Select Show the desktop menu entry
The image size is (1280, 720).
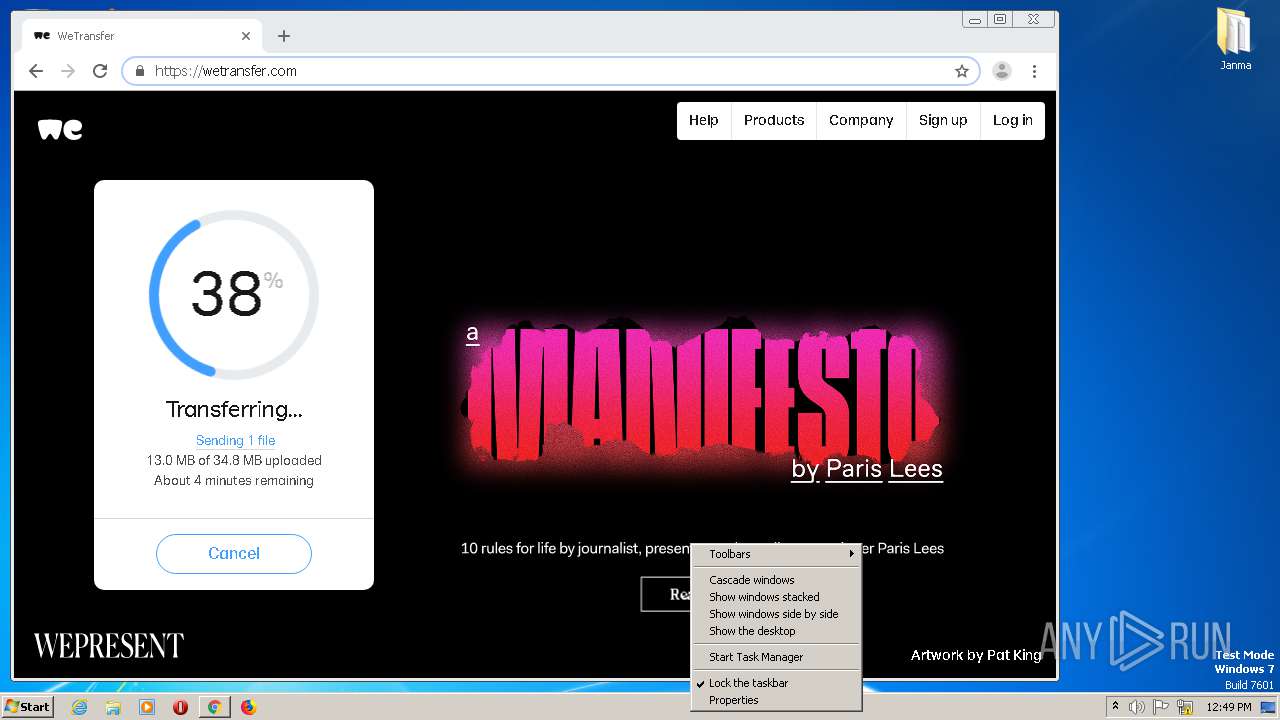tap(776, 631)
